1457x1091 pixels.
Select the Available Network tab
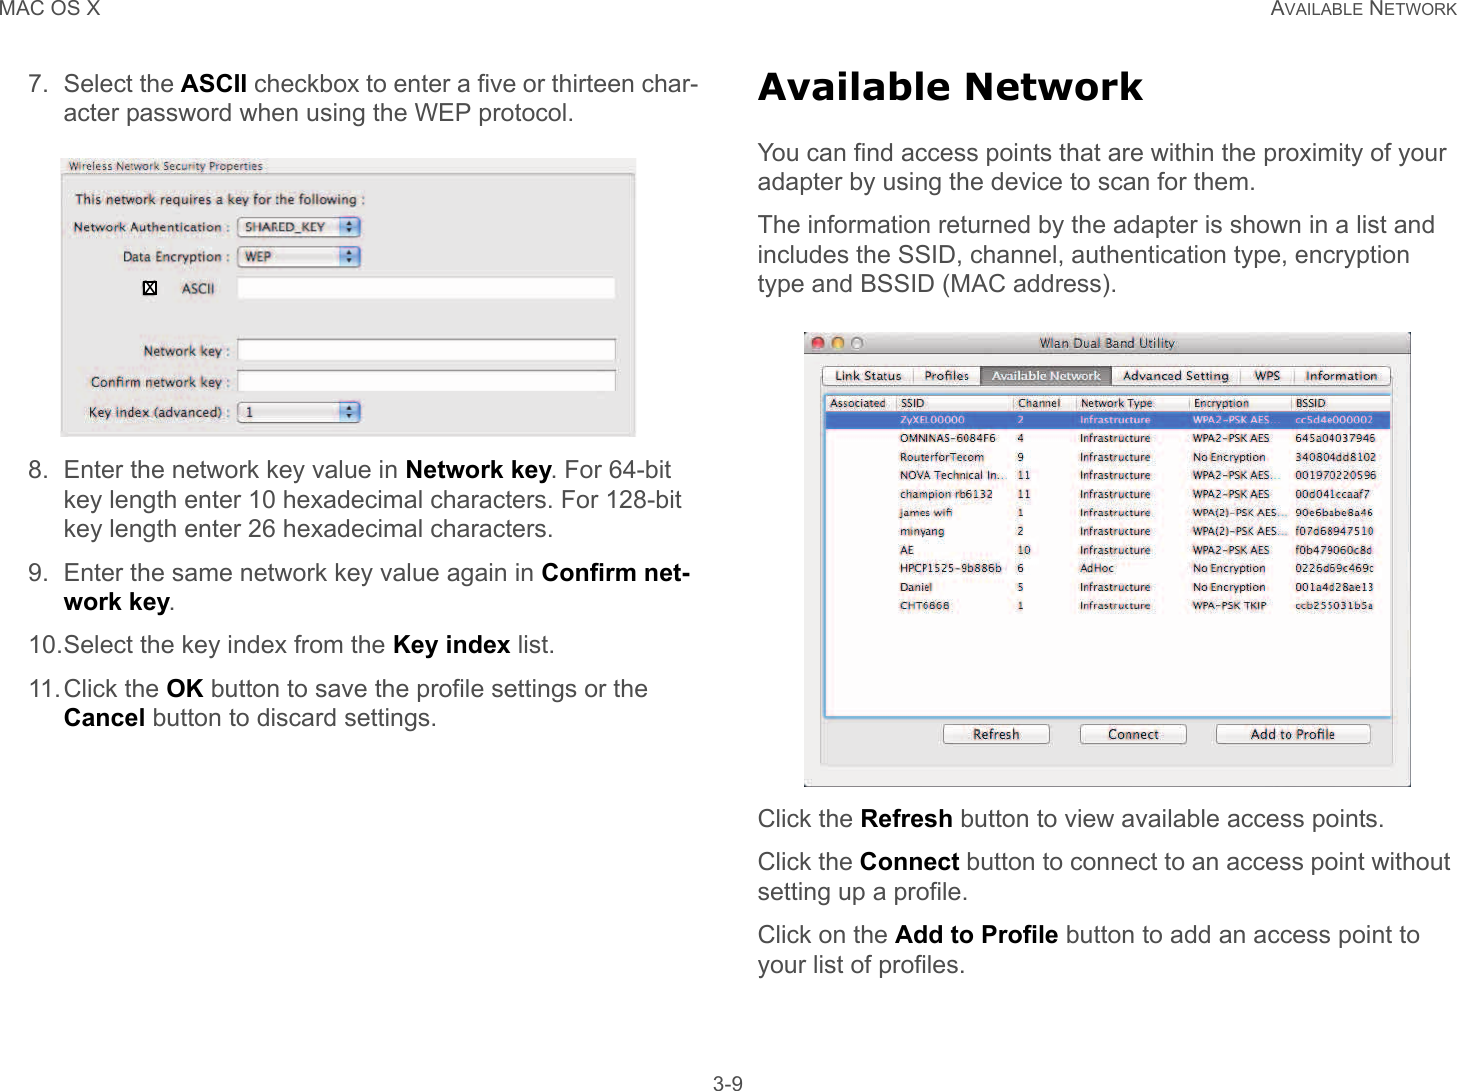pyautogui.click(x=1046, y=376)
